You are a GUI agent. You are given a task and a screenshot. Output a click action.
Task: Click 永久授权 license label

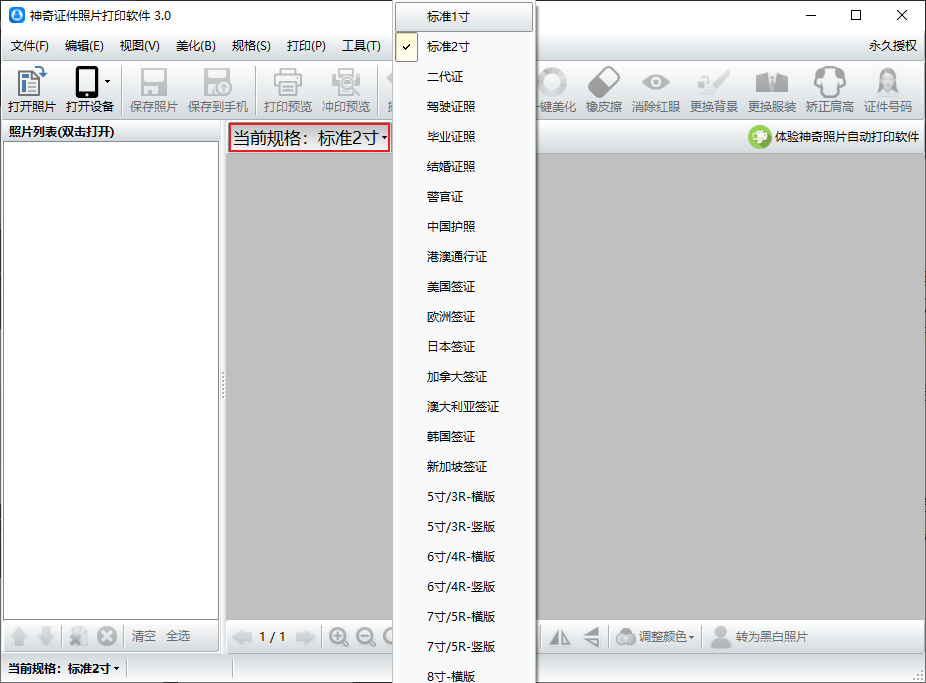892,46
